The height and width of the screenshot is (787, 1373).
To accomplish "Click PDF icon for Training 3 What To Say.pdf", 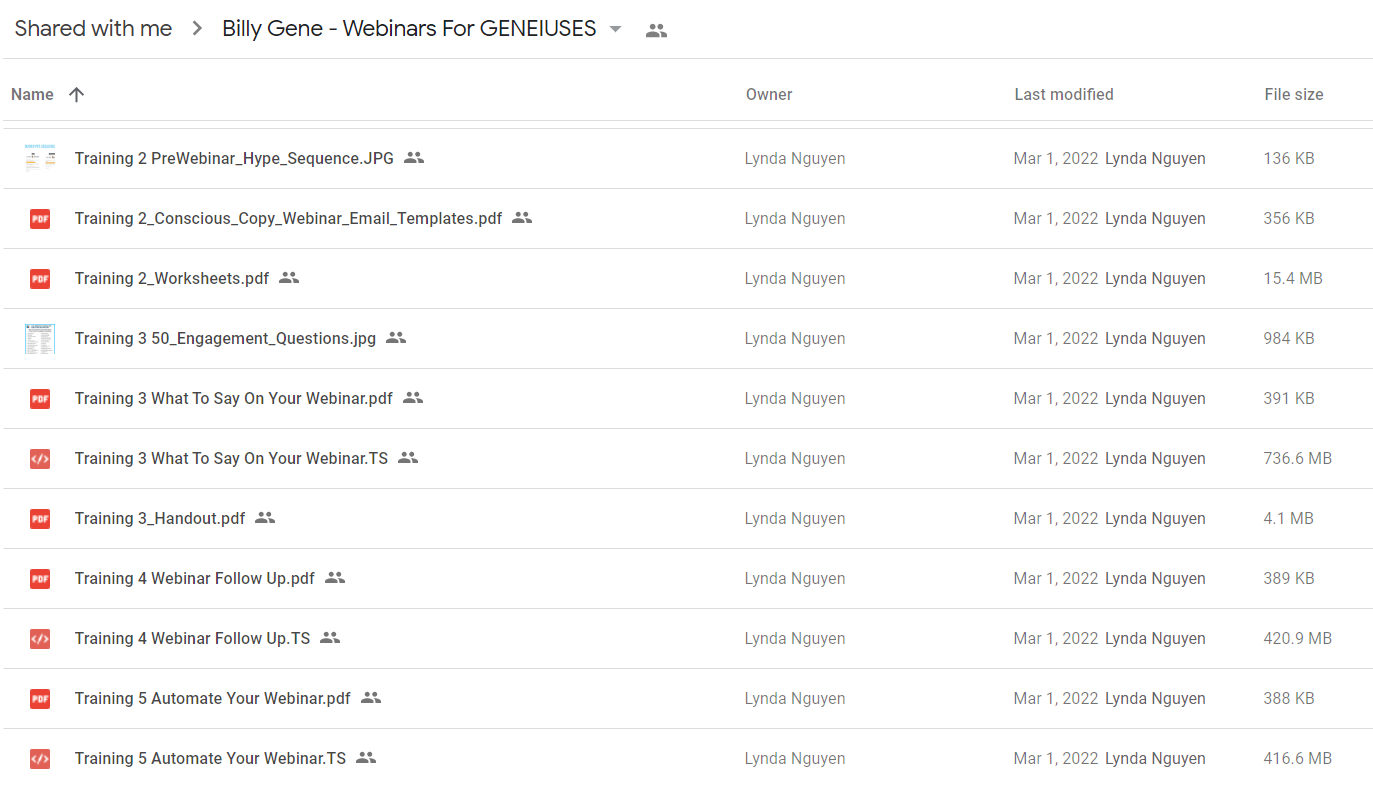I will pos(40,398).
